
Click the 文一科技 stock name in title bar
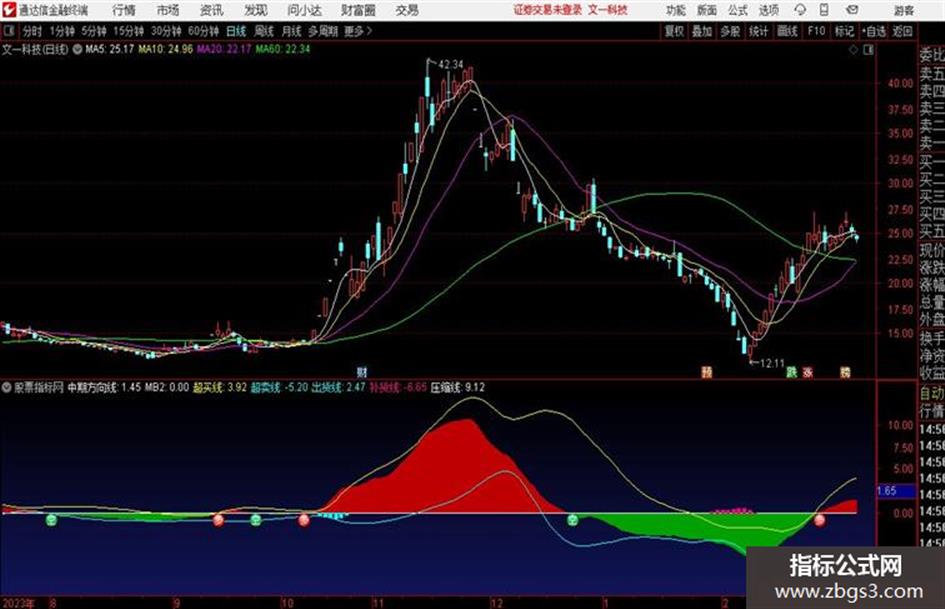point(608,10)
